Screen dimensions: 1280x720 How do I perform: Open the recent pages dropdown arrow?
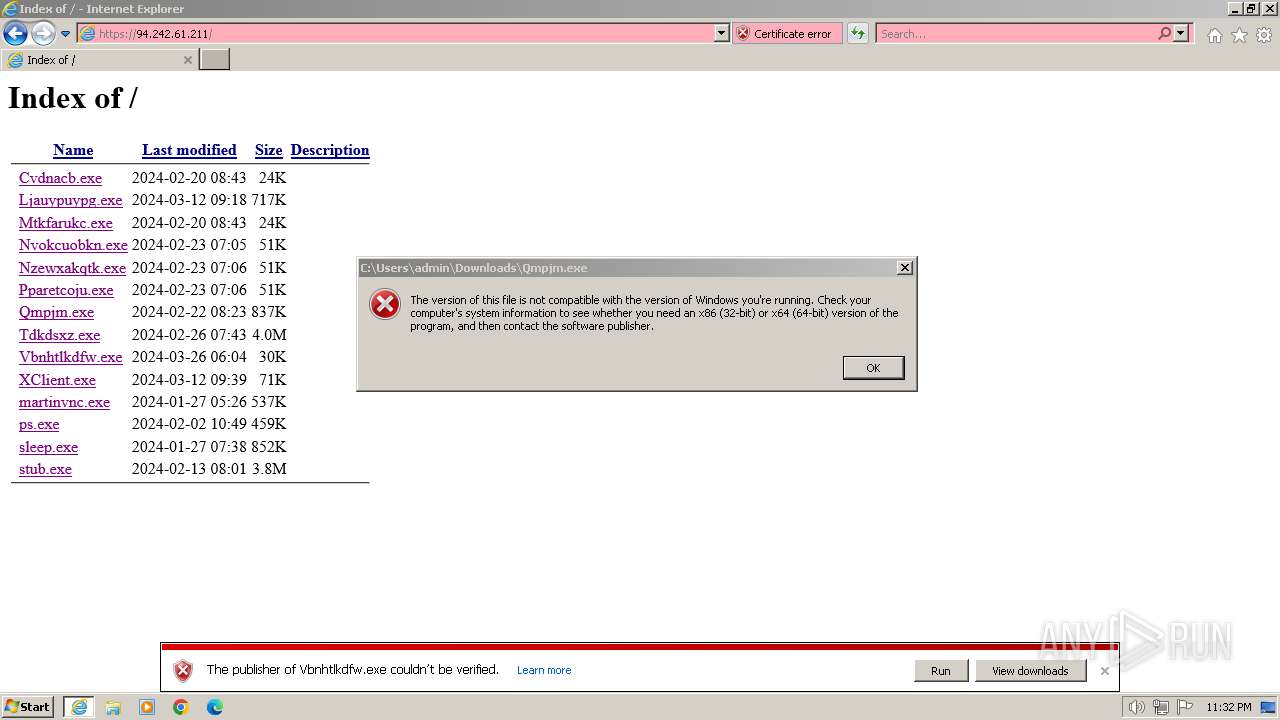point(65,34)
